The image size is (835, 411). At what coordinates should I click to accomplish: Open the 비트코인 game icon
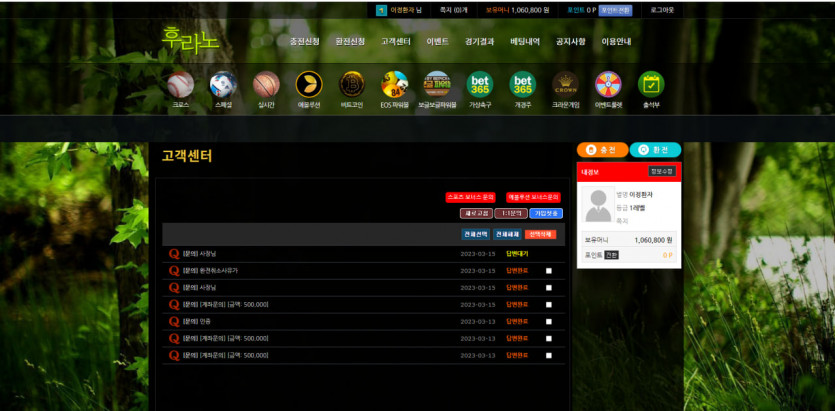coord(351,84)
